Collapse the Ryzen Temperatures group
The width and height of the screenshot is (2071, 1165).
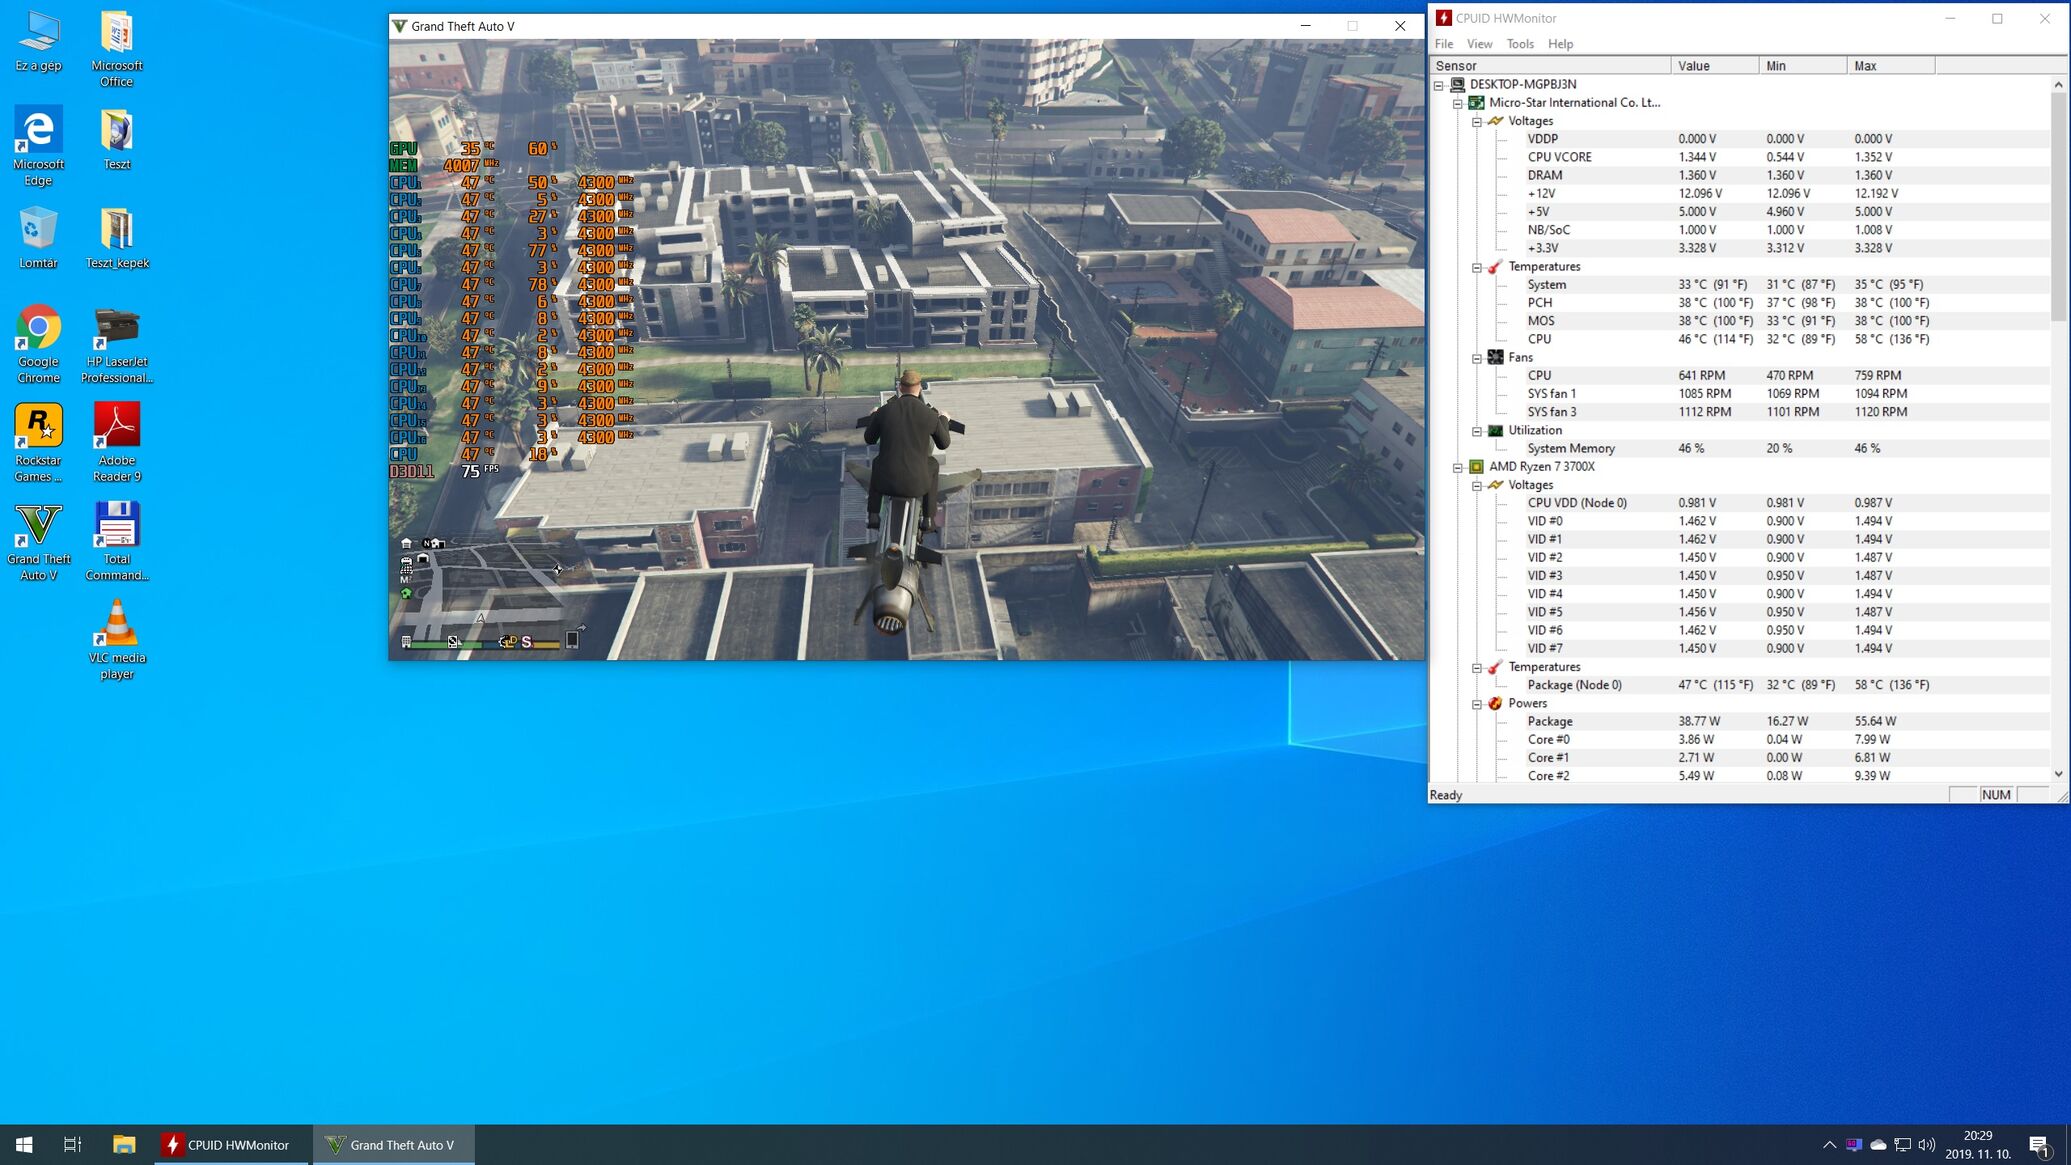pos(1477,667)
